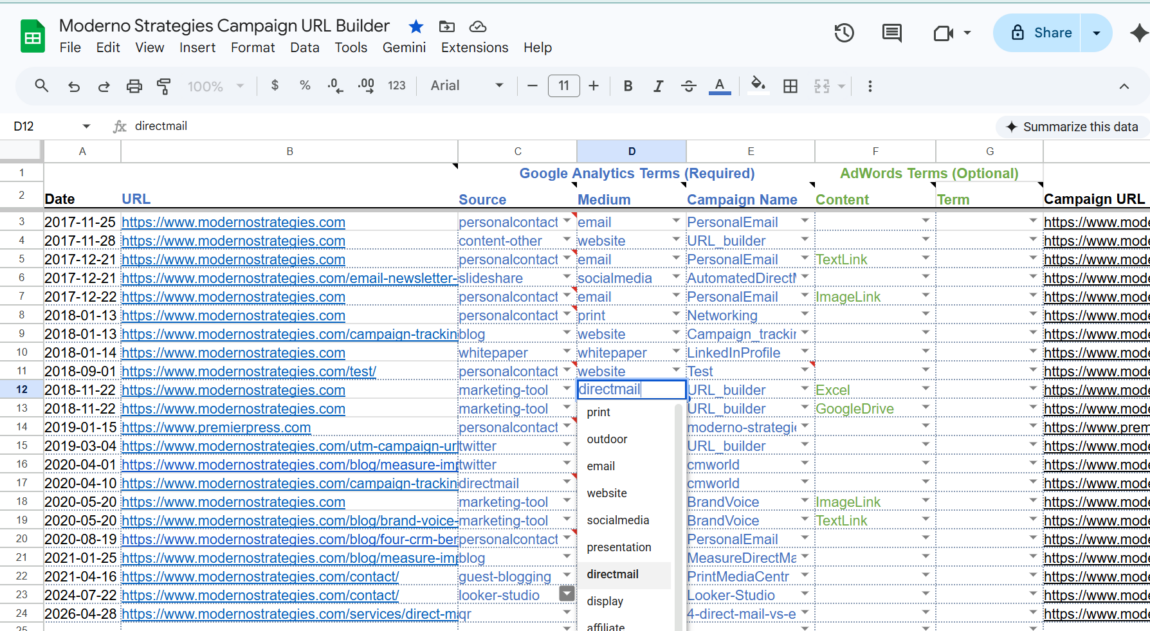Image resolution: width=1150 pixels, height=631 pixels.
Task: Open the name box dropdown arrow
Action: 86,126
